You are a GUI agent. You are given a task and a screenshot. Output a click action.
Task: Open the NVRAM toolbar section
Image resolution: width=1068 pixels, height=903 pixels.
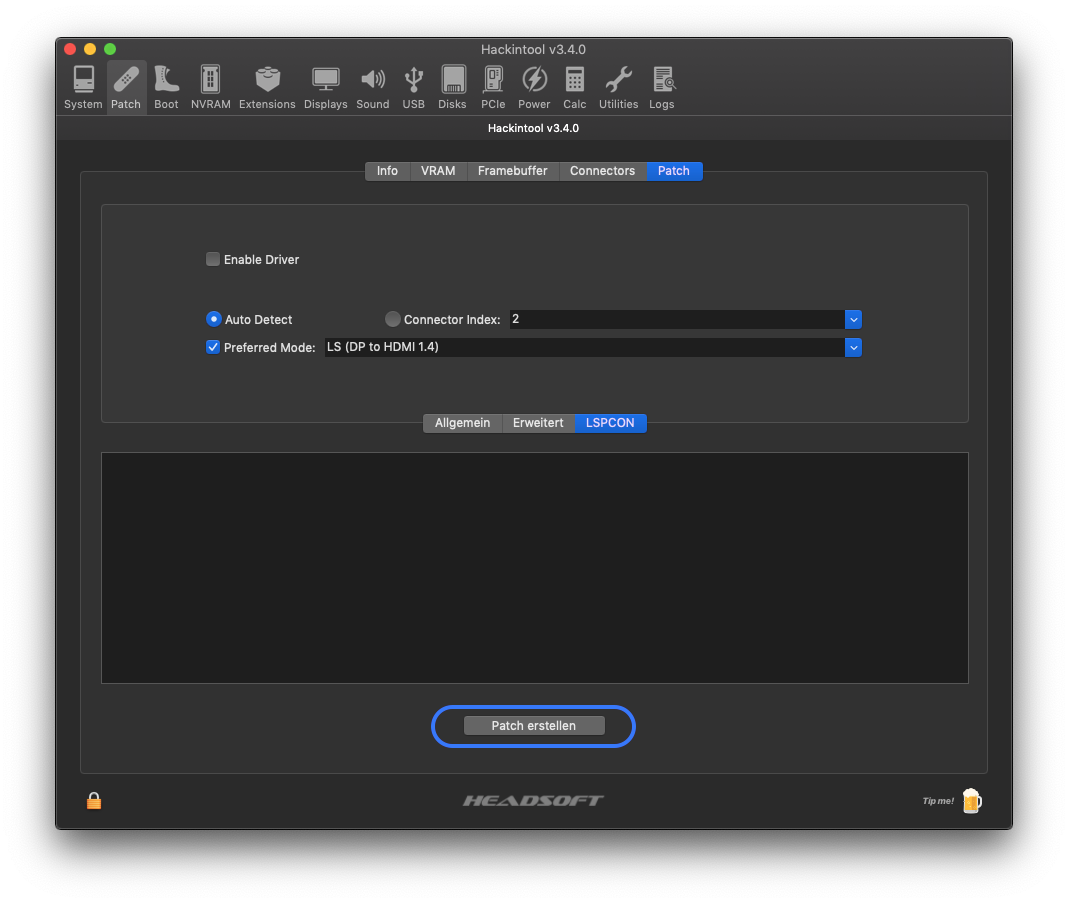tap(210, 88)
